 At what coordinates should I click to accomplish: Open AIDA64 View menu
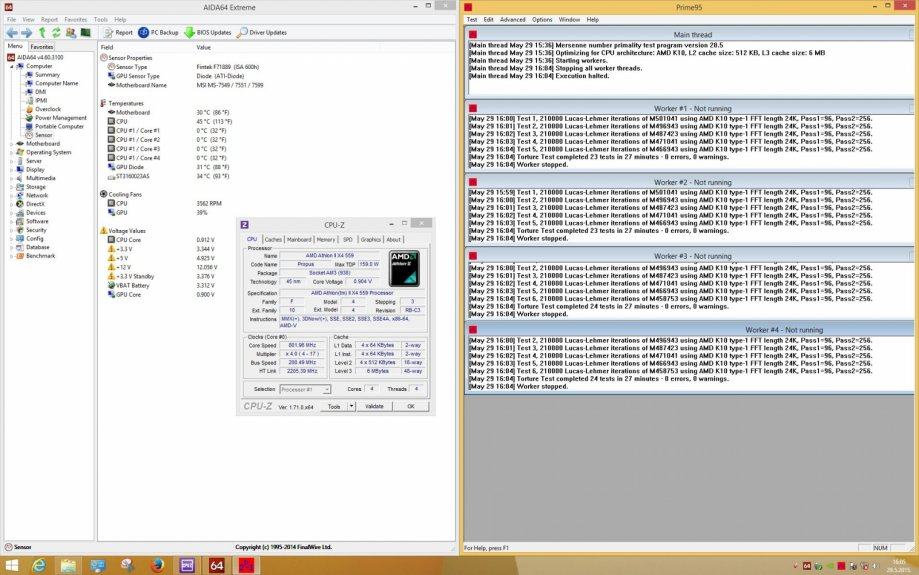pyautogui.click(x=28, y=19)
